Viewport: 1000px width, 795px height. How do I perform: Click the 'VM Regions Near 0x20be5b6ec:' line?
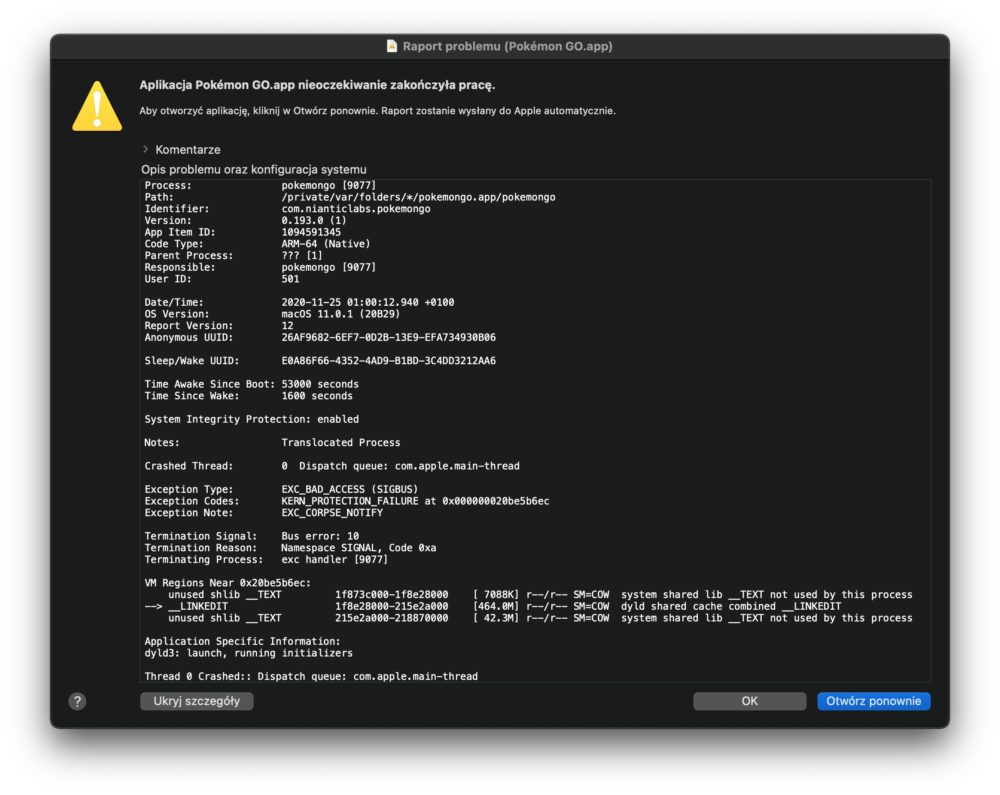point(227,583)
